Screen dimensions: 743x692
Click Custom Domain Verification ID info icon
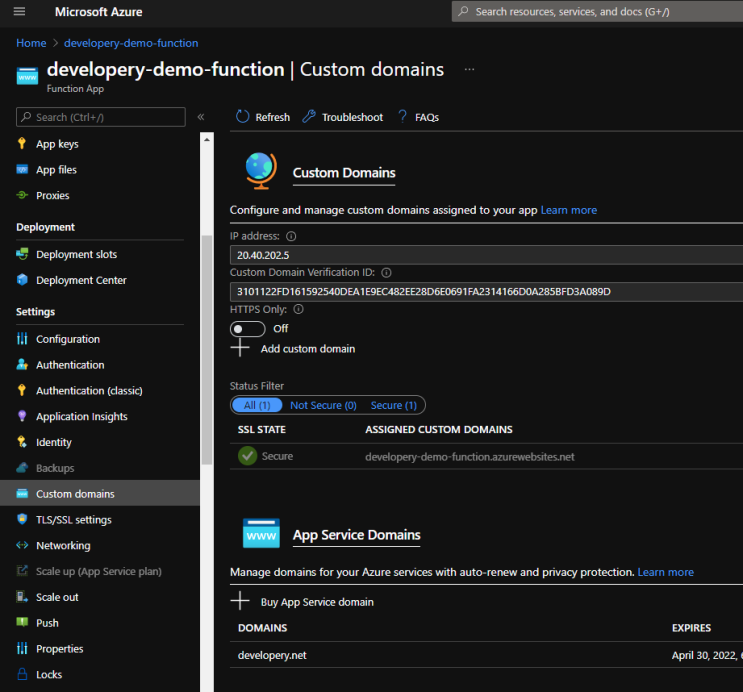386,273
